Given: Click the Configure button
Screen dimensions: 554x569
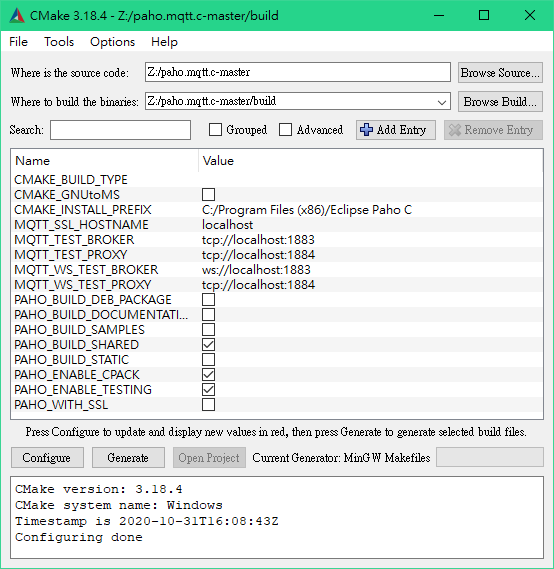Looking at the screenshot, I should click(47, 458).
